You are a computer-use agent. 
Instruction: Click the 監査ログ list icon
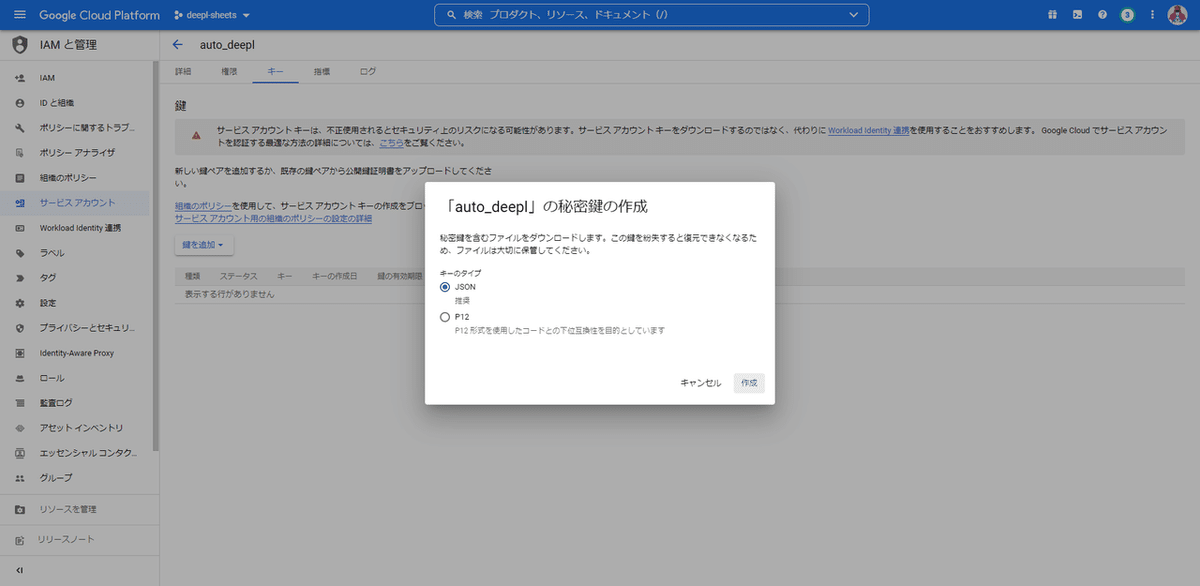20,403
